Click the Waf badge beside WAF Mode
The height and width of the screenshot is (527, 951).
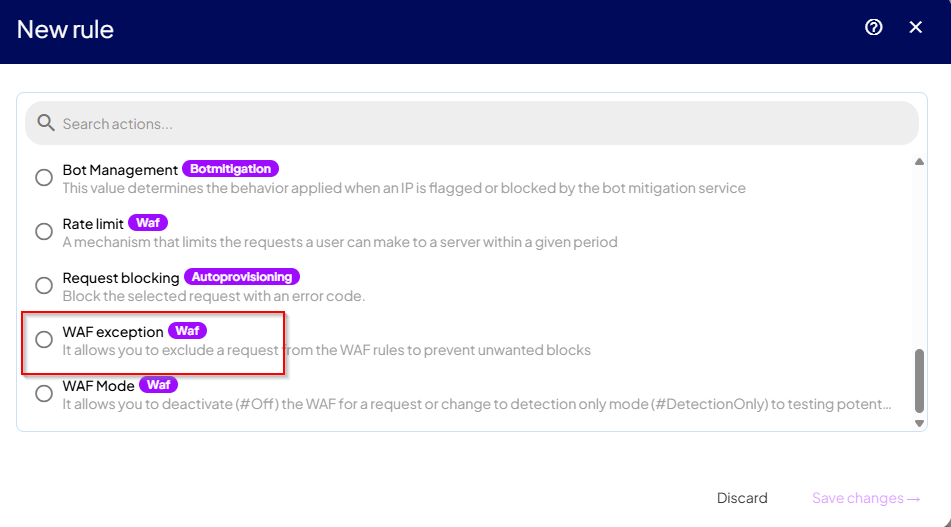point(158,384)
